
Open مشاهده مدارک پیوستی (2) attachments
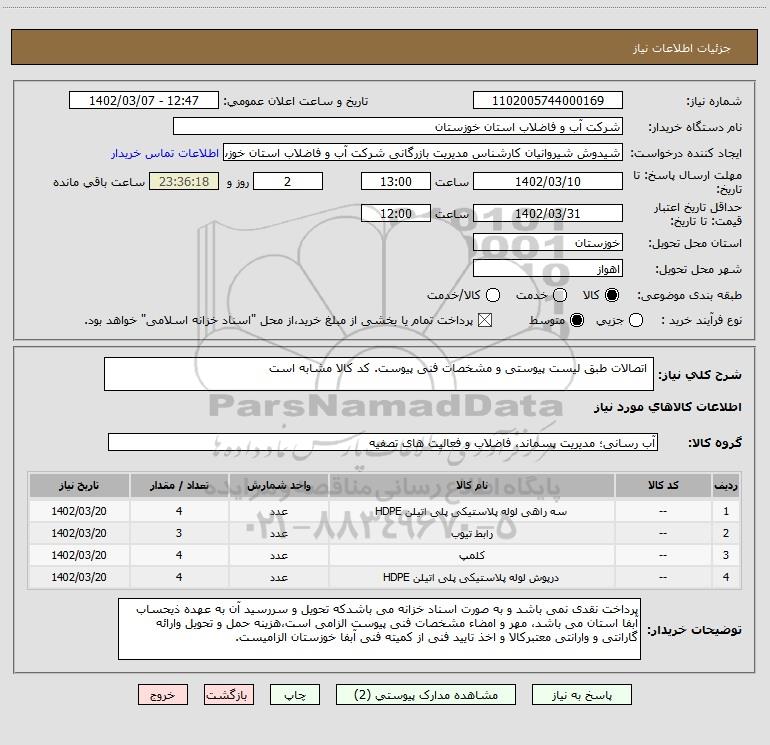pos(426,695)
